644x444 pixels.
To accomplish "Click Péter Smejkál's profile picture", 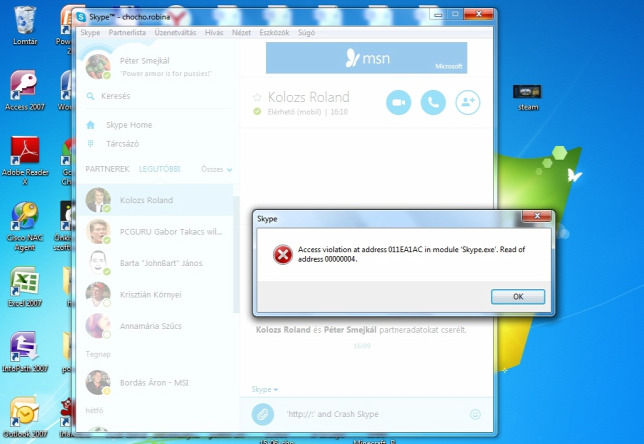I will coord(98,67).
